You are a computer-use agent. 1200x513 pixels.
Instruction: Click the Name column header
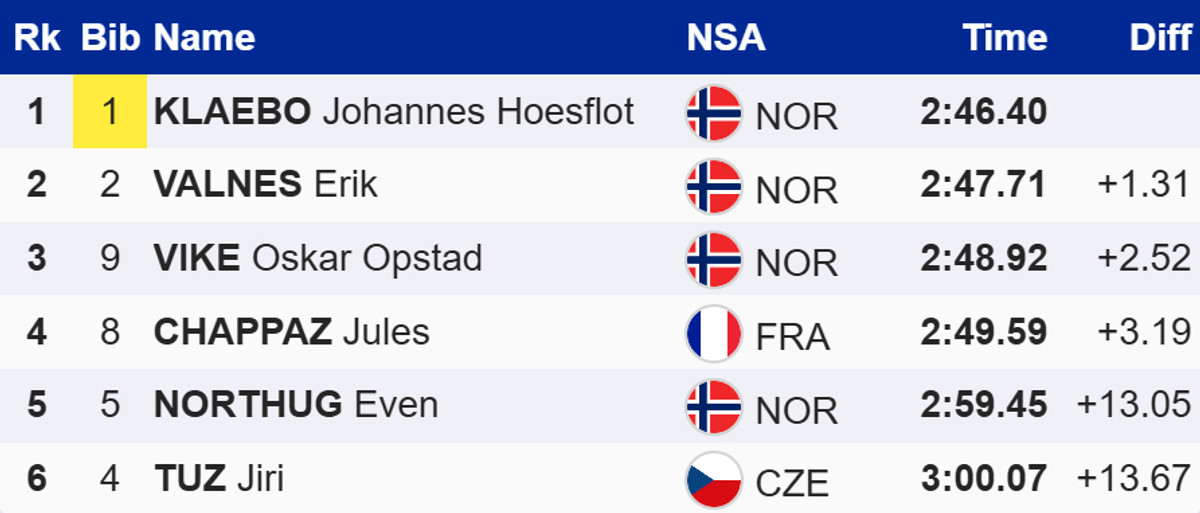pos(205,38)
